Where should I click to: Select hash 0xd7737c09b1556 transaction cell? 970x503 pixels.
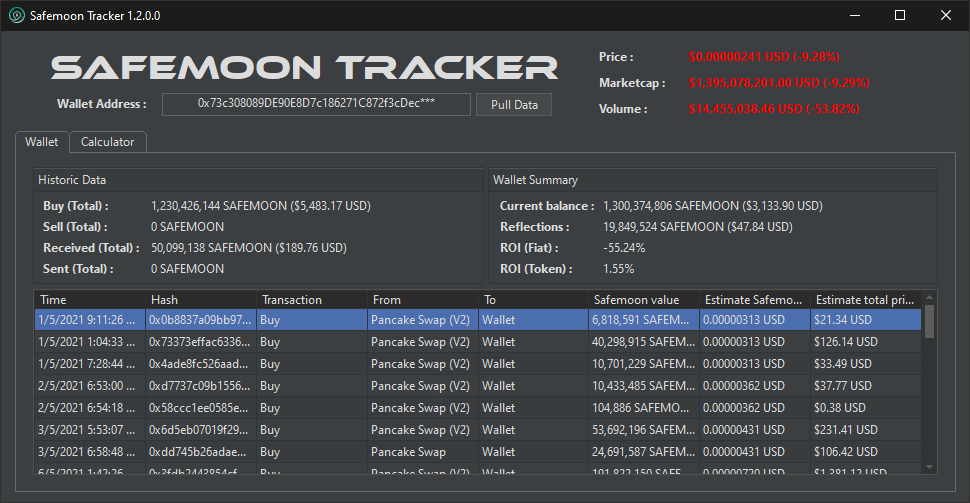click(200, 385)
